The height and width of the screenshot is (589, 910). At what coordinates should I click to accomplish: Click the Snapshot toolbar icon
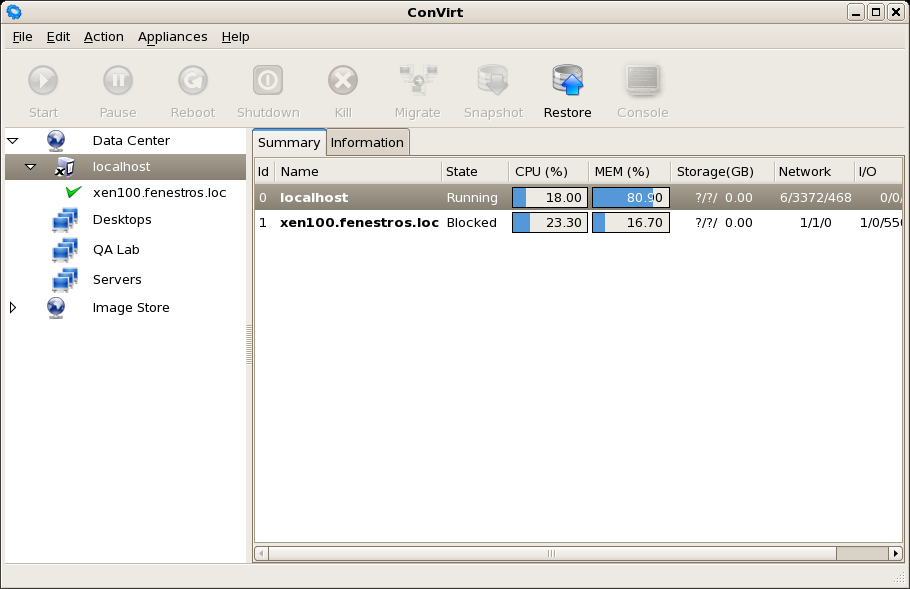click(493, 81)
